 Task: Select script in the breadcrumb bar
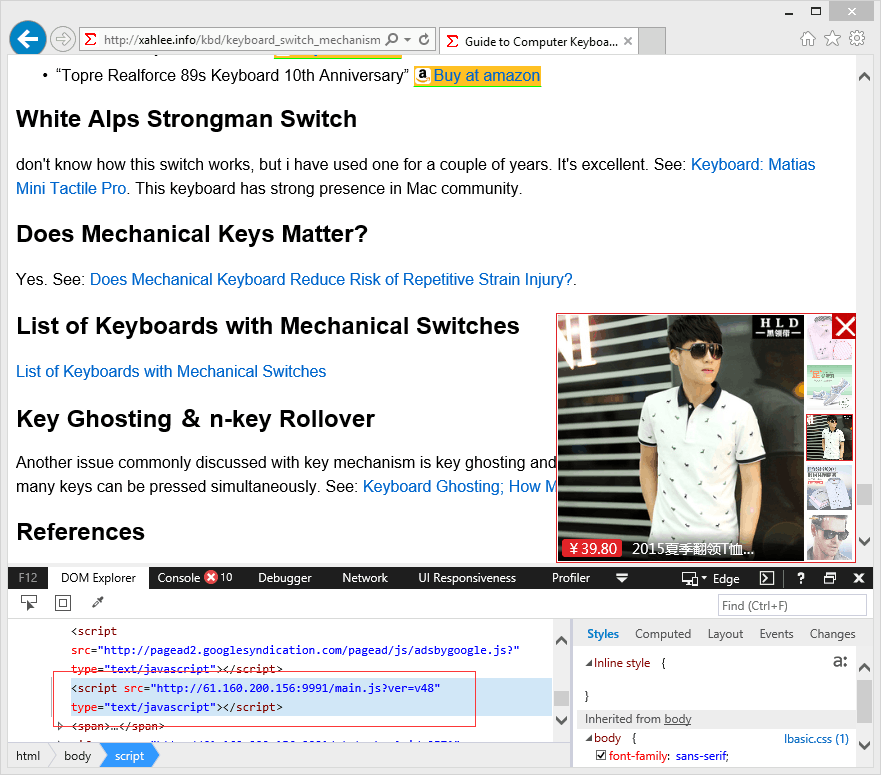[130, 756]
